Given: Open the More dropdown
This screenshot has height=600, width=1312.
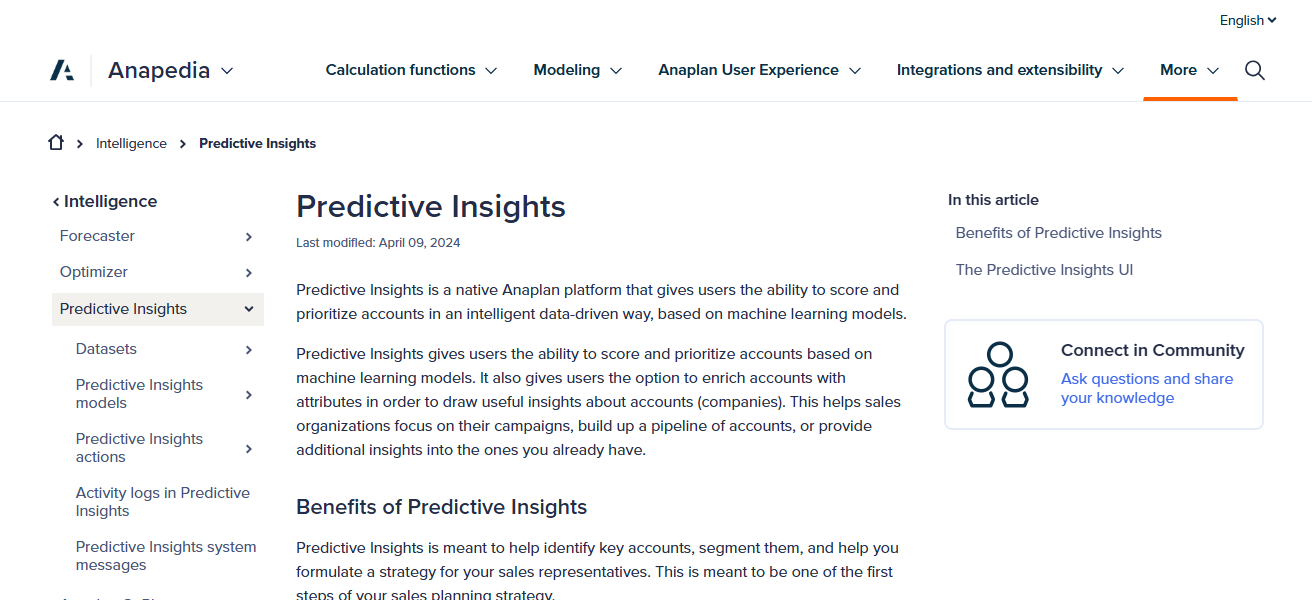Looking at the screenshot, I should pyautogui.click(x=1188, y=70).
